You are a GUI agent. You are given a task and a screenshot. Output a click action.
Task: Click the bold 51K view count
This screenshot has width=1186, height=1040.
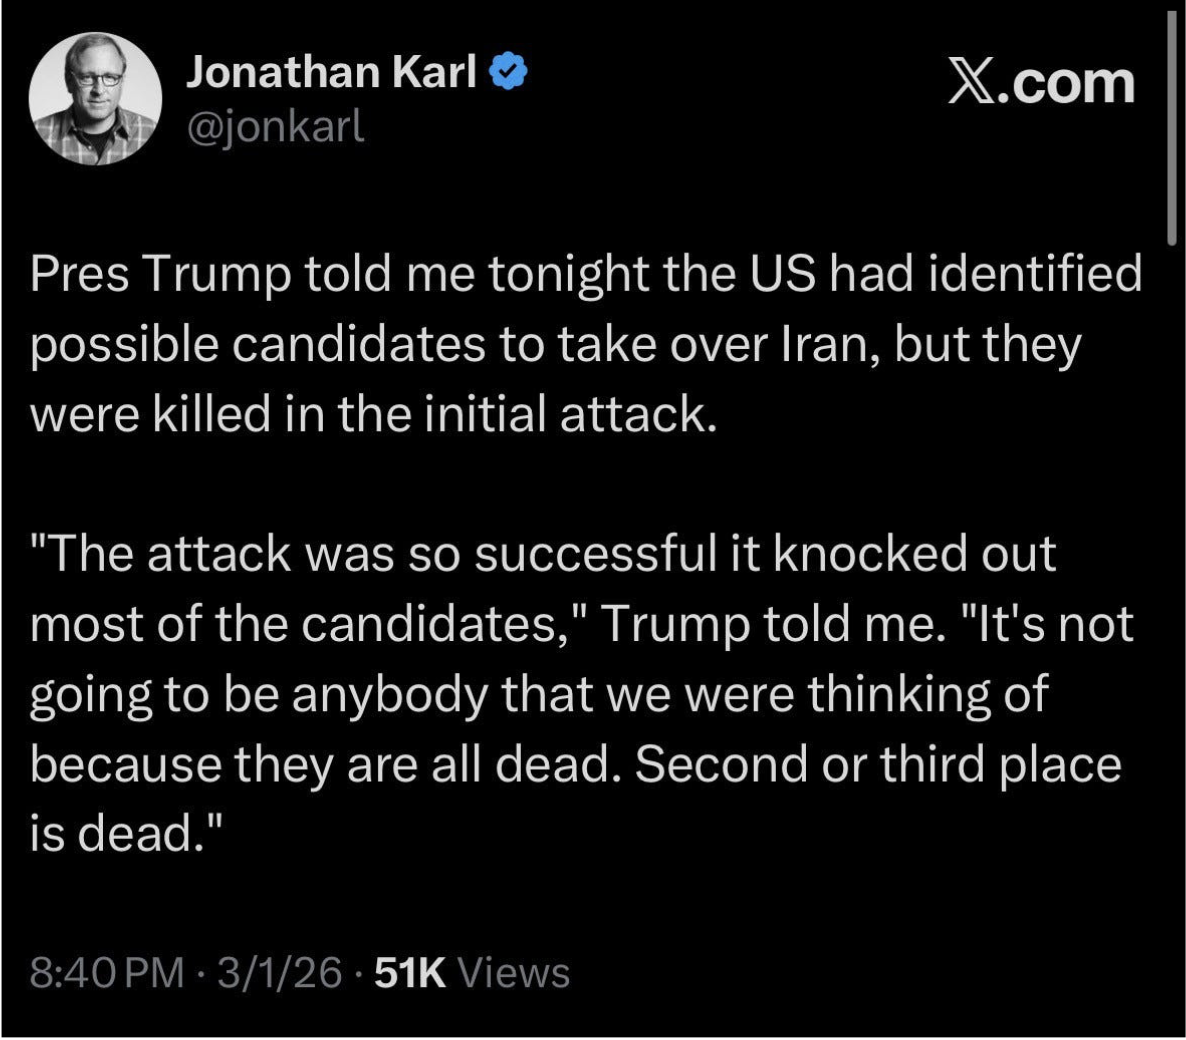coord(409,972)
